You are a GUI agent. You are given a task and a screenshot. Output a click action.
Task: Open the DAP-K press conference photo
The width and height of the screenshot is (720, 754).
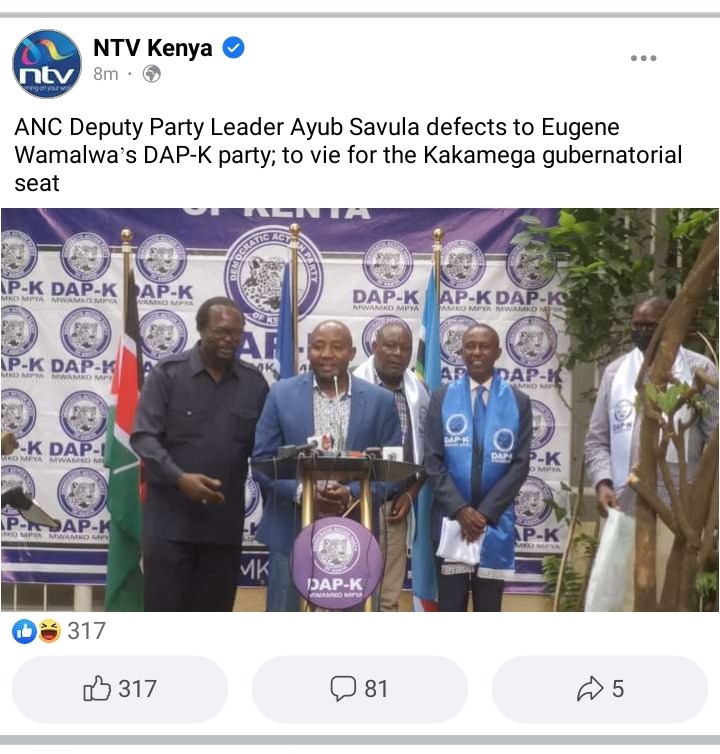point(360,410)
